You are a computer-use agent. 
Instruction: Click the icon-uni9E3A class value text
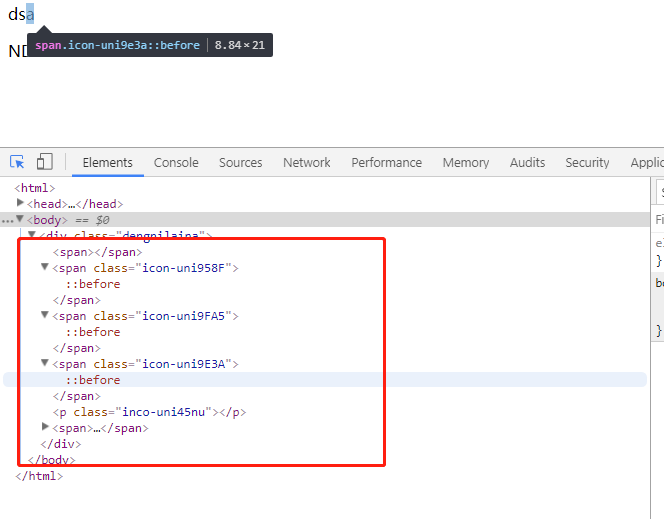tap(183, 364)
